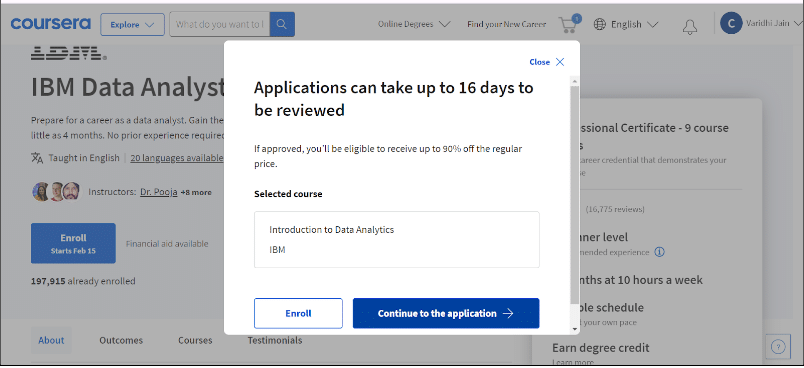Click the Earn degree credit heading
This screenshot has height=368, width=804.
point(600,347)
